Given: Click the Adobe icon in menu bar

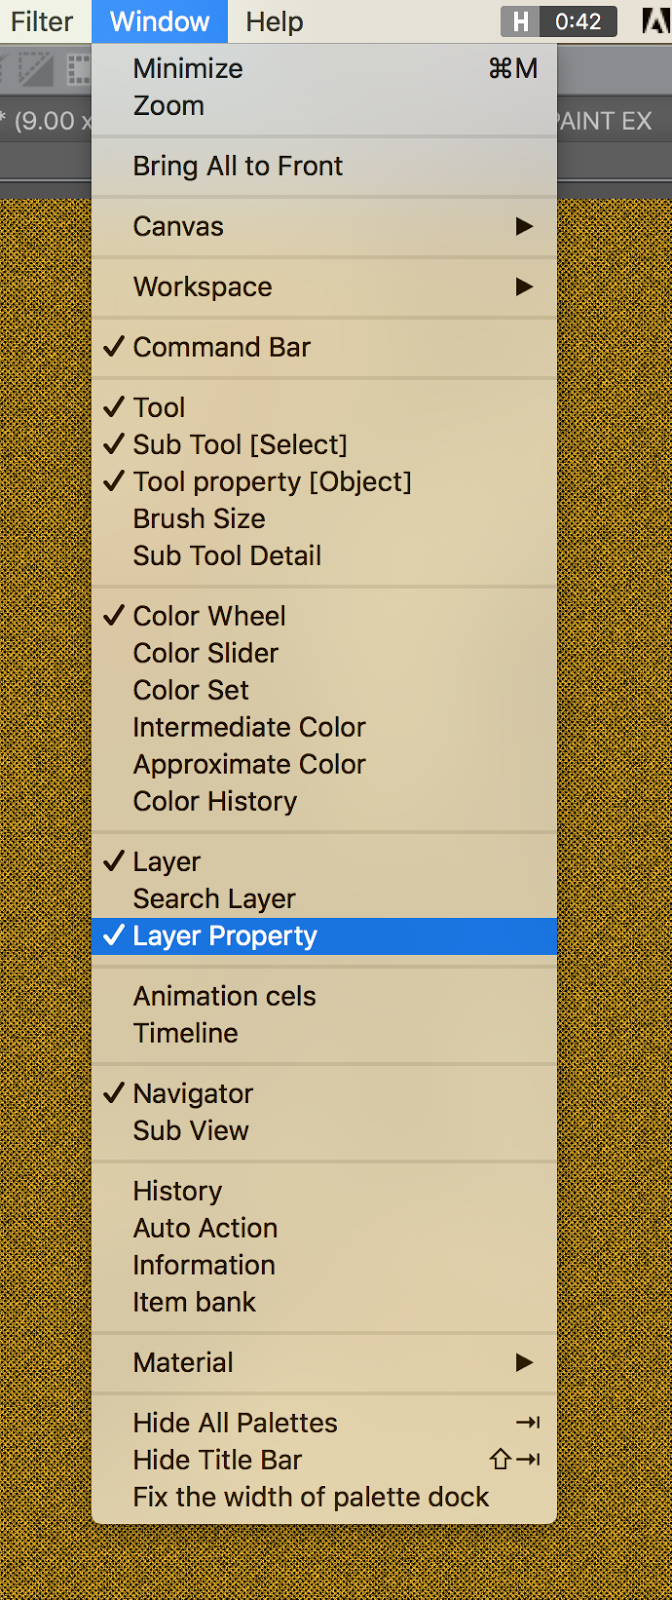Looking at the screenshot, I should pos(657,21).
